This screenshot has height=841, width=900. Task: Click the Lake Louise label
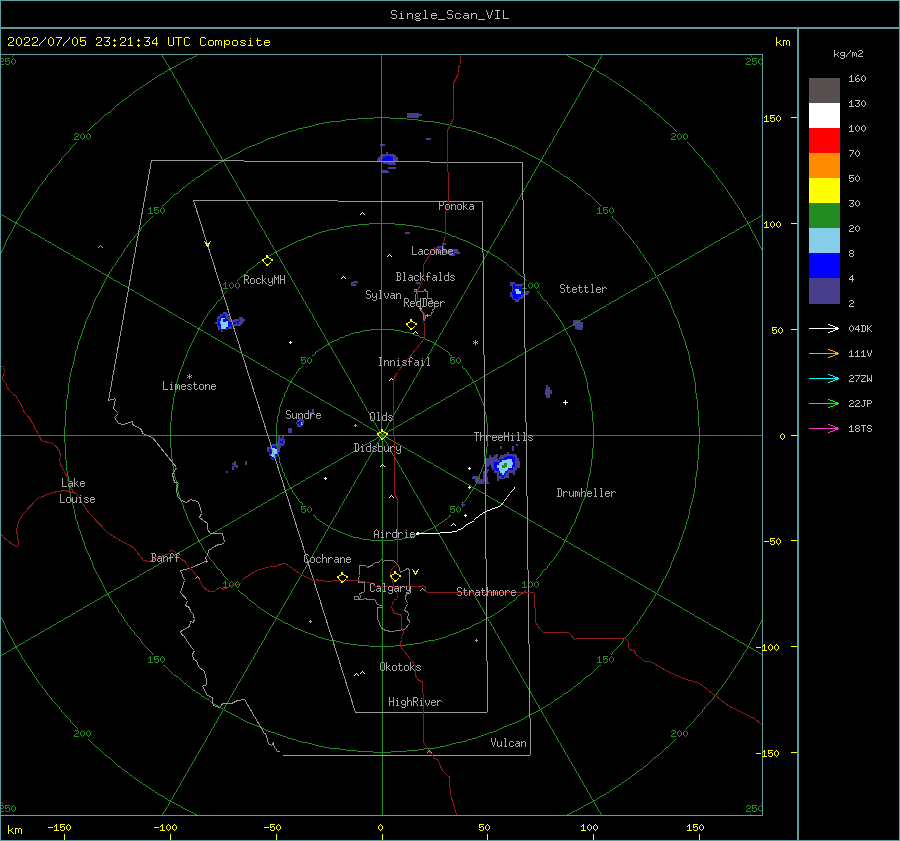click(x=77, y=491)
